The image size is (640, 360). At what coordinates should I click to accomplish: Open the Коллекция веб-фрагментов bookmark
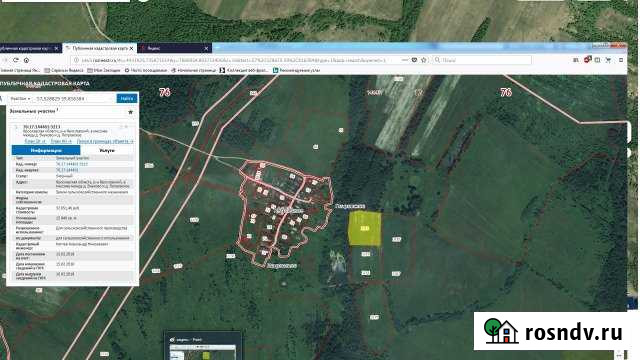click(x=244, y=70)
